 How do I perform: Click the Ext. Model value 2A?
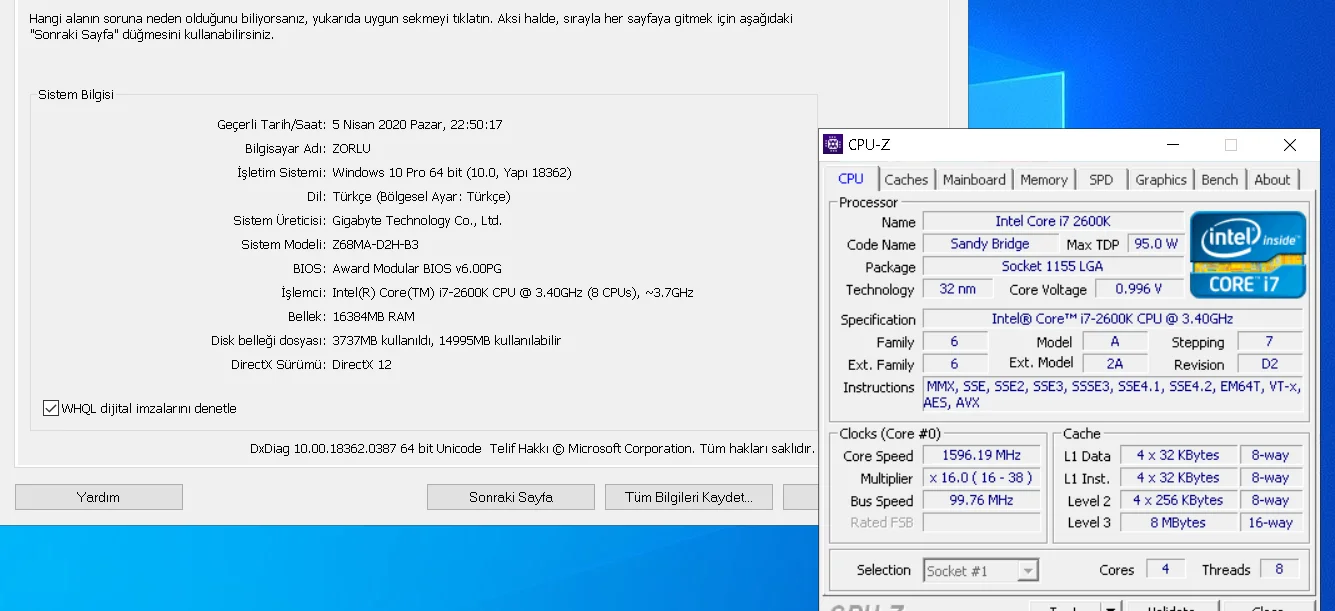1115,364
